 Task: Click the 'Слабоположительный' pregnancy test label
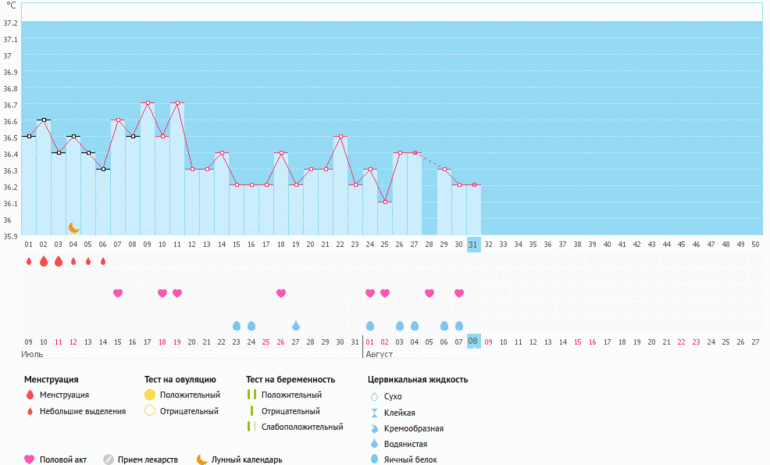click(297, 427)
